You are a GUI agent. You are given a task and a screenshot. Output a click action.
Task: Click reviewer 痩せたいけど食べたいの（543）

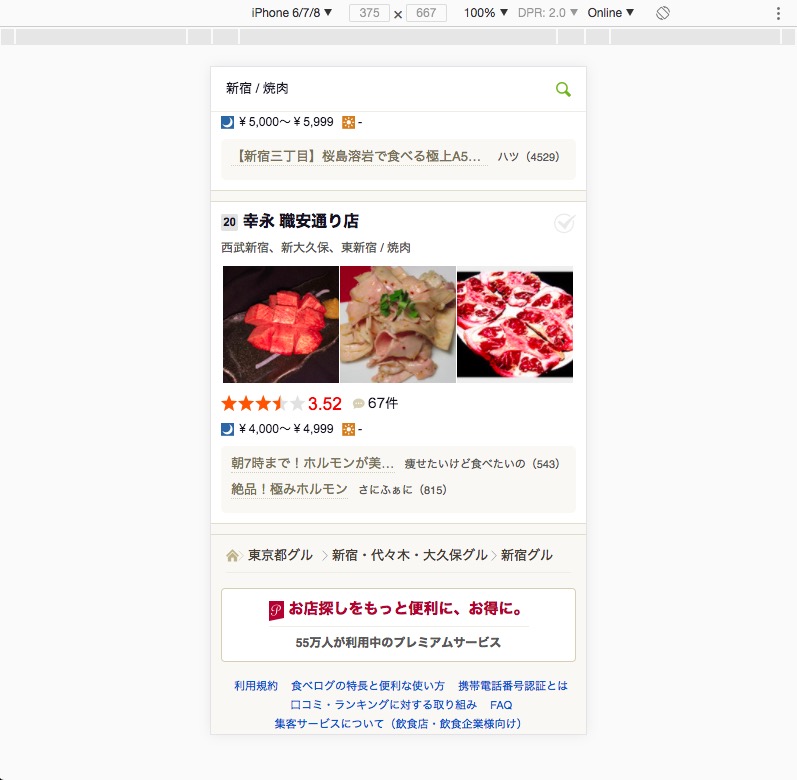(482, 464)
